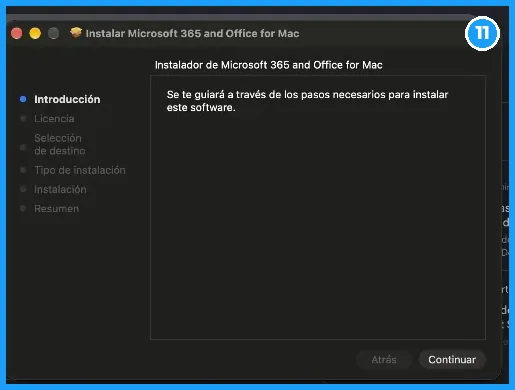The height and width of the screenshot is (390, 515).
Task: Select the Licencia step in the sidebar
Action: coord(54,119)
